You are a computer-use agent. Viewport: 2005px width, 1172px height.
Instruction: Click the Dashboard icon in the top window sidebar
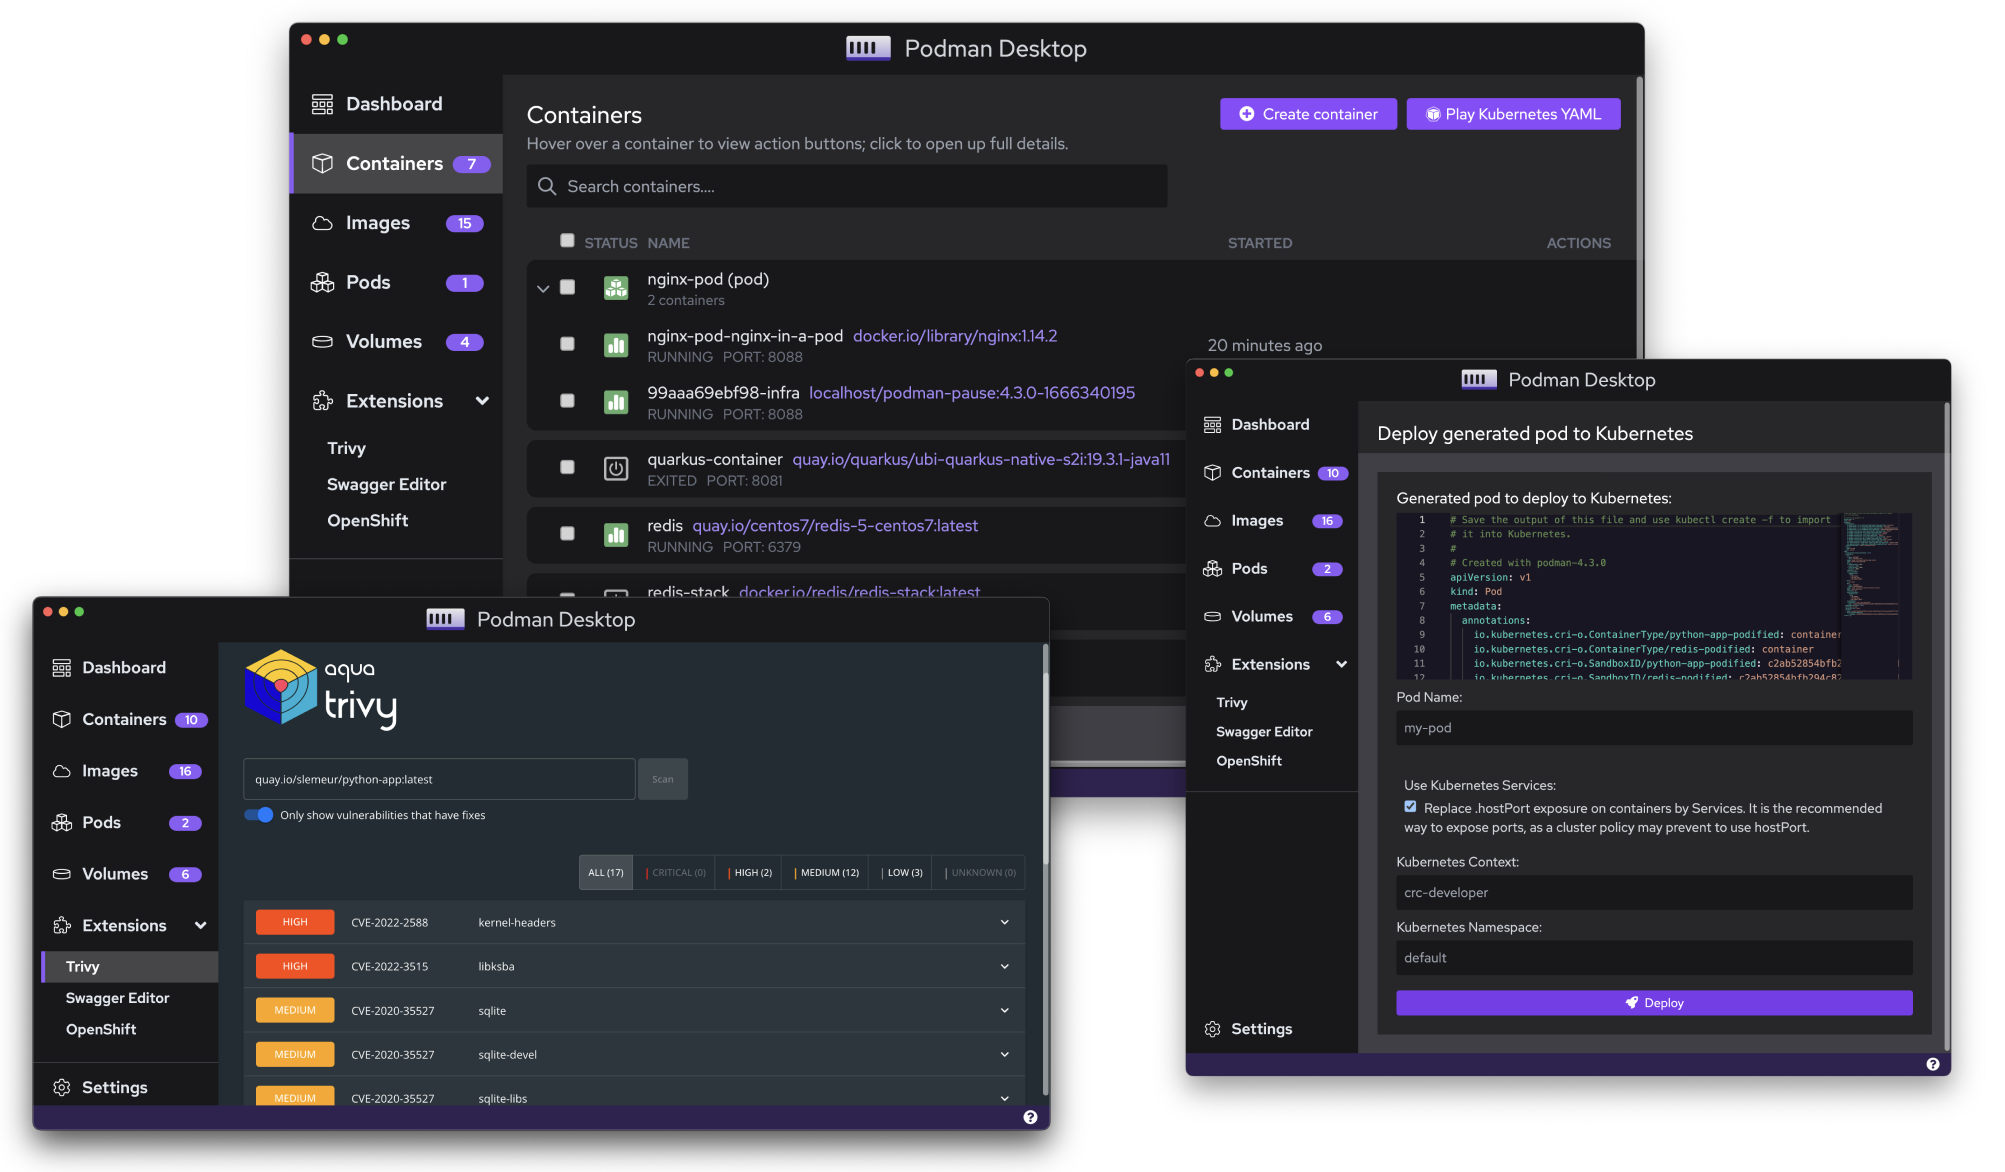click(322, 104)
